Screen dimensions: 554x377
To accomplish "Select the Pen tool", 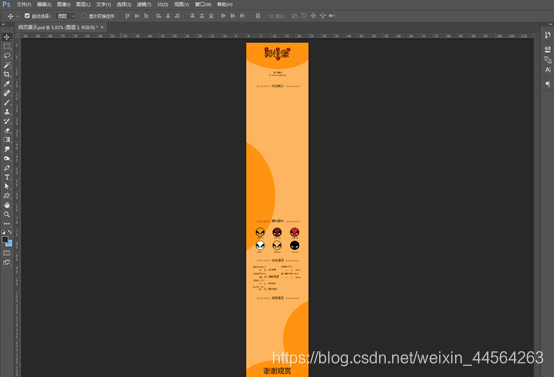I will point(7,168).
